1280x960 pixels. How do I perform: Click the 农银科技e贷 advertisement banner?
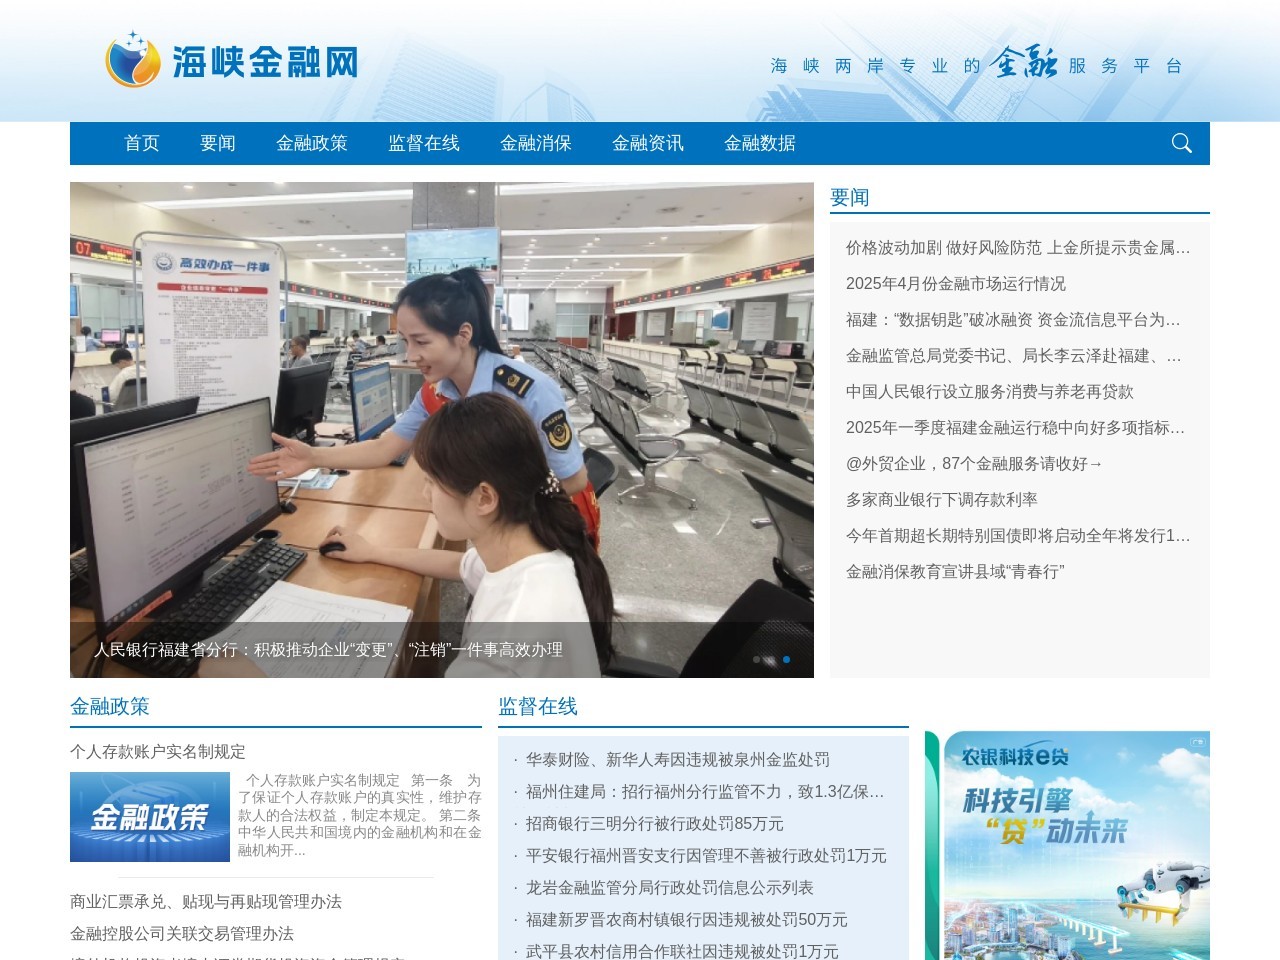coord(1067,845)
